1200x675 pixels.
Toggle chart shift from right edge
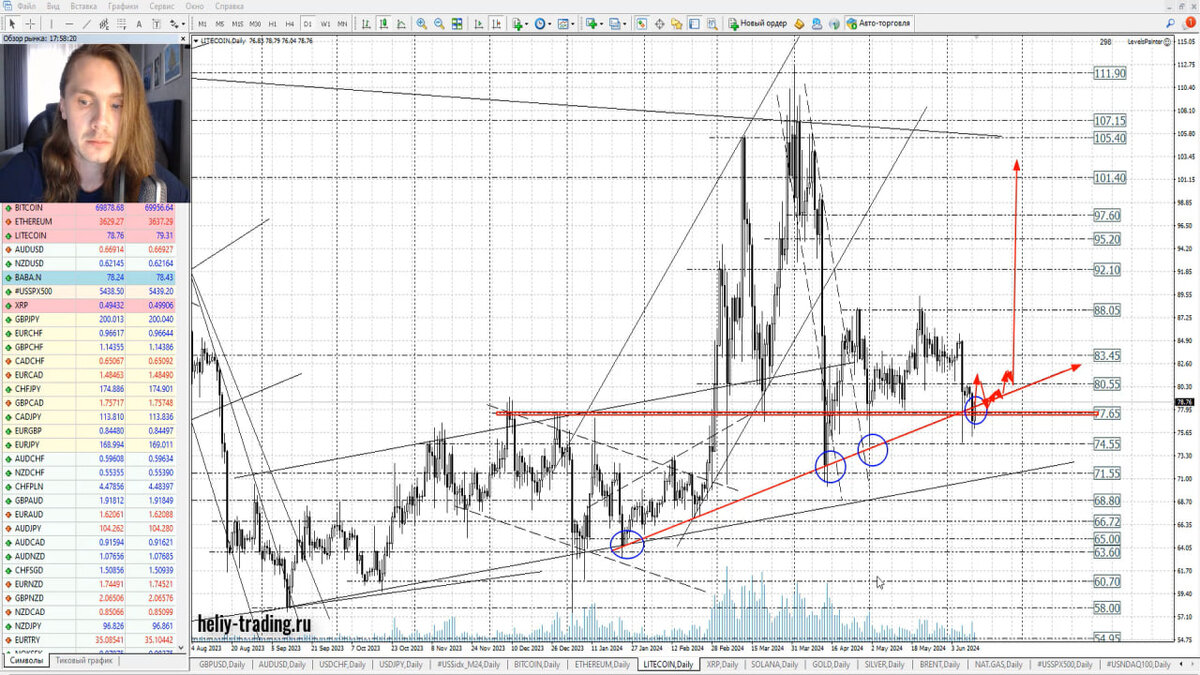pyautogui.click(x=496, y=22)
